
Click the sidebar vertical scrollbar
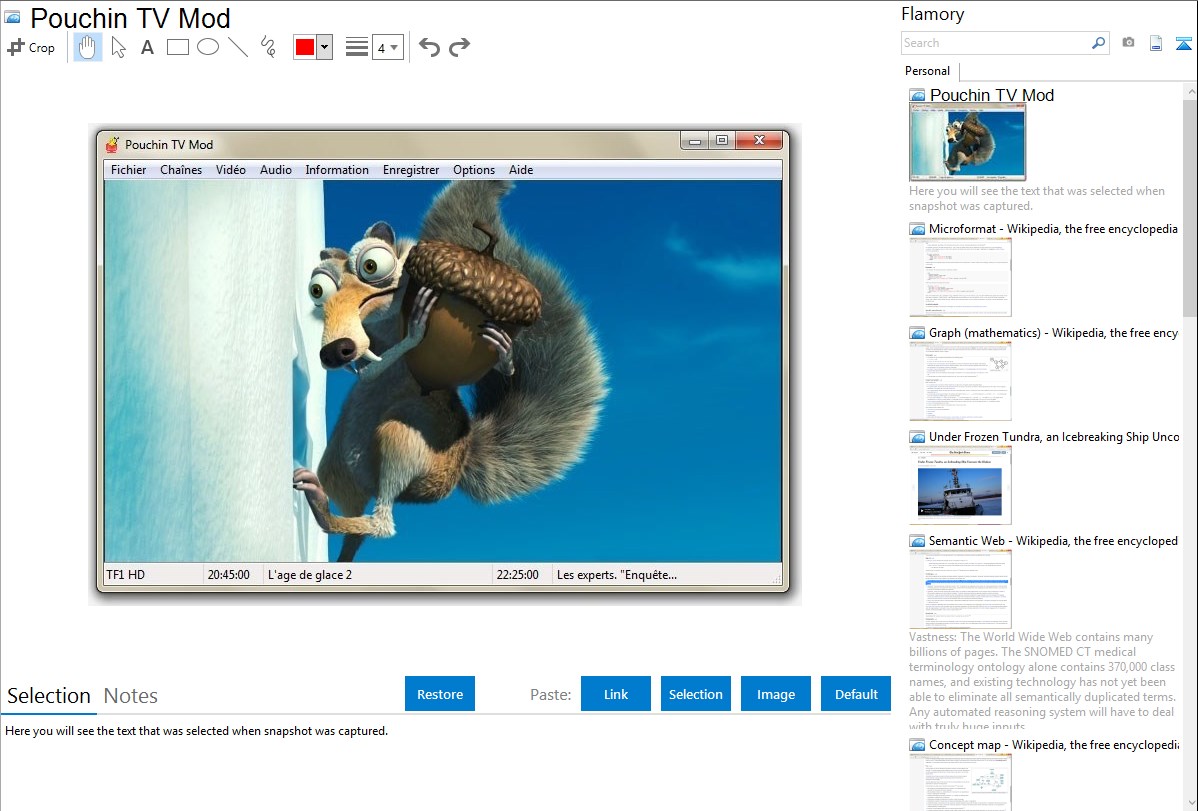[x=1190, y=206]
